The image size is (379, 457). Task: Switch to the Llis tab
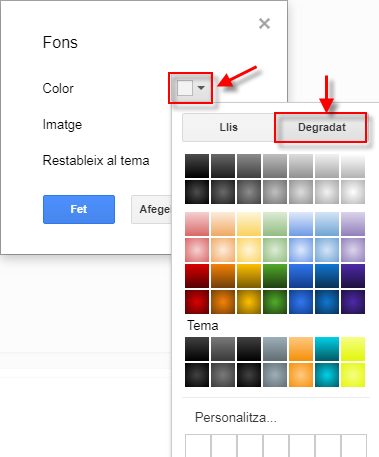(x=228, y=127)
